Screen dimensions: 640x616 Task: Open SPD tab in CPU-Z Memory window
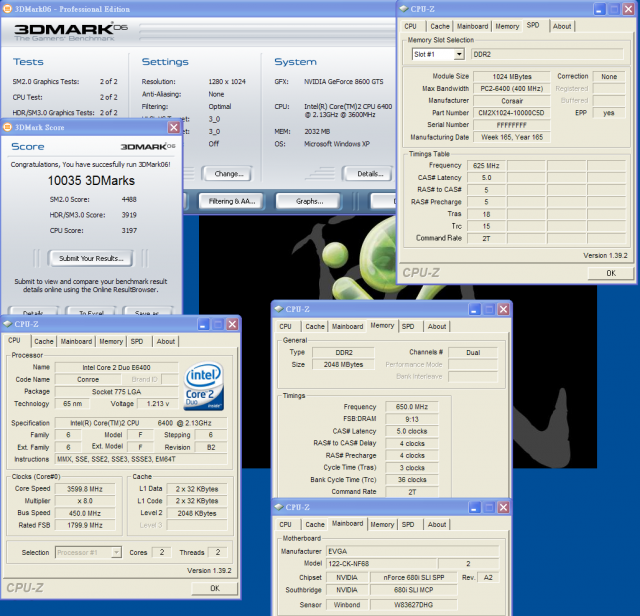tap(408, 327)
